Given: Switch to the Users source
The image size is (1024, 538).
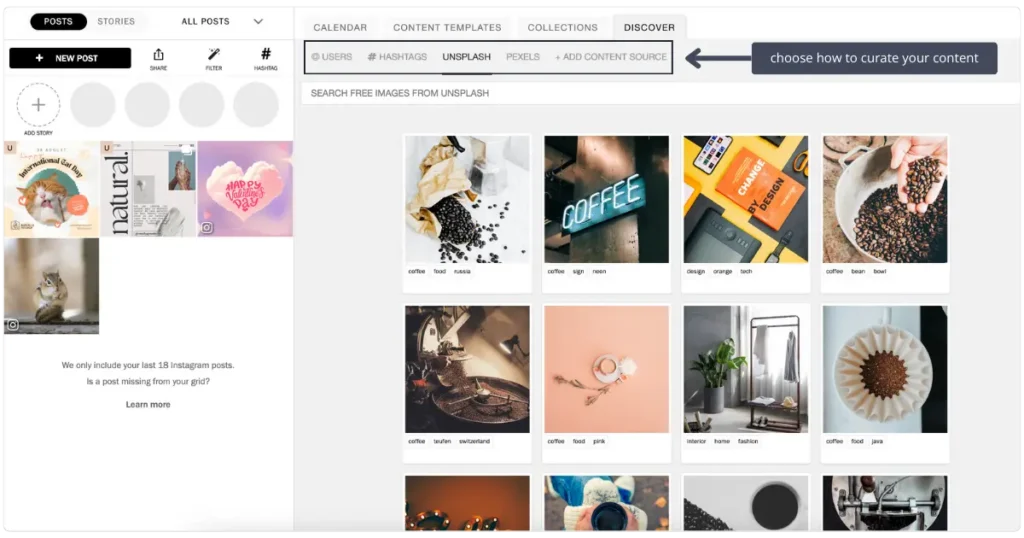Looking at the screenshot, I should point(332,57).
